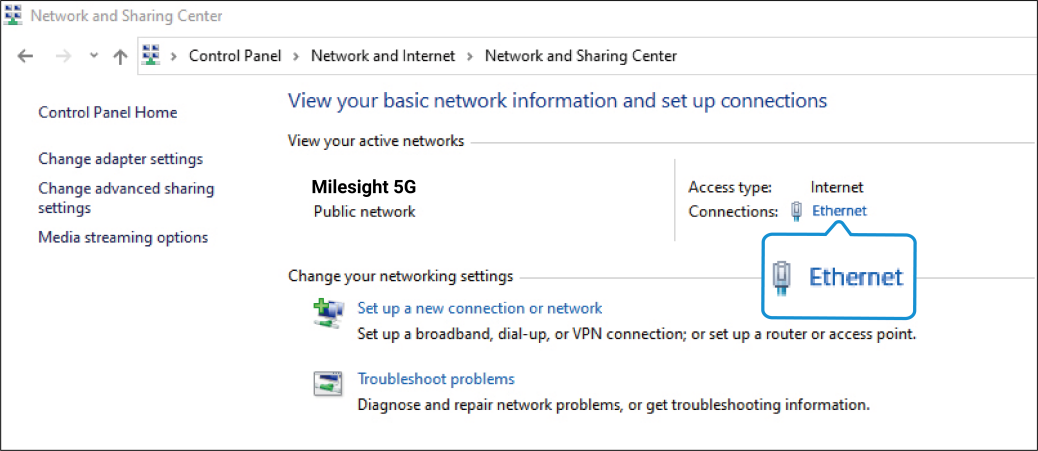Open Media streaming options
Image resolution: width=1038 pixels, height=451 pixels.
(123, 237)
